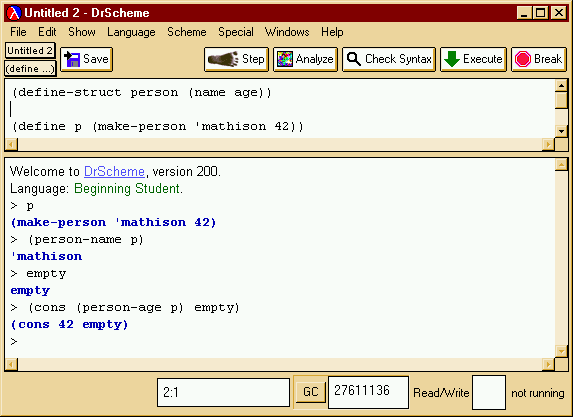Click the definitions vertical scrollbar thumb
This screenshot has height=417, width=573.
[x=561, y=101]
